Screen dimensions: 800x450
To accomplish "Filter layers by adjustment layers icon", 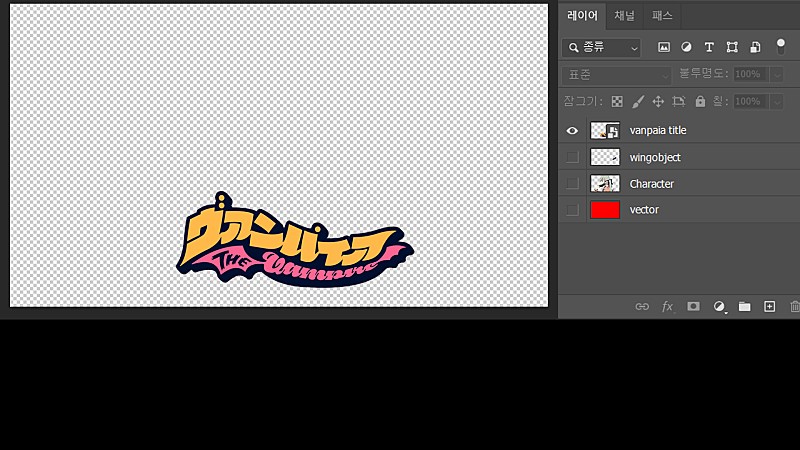I will (x=686, y=47).
